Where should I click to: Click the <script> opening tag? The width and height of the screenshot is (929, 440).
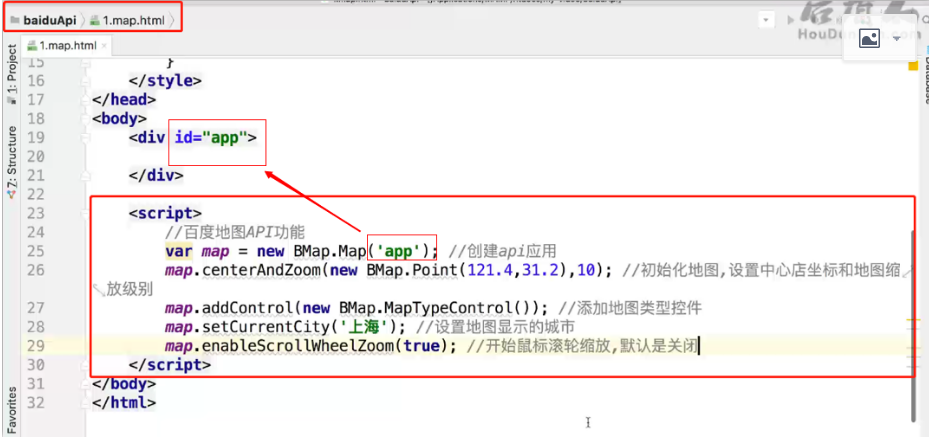(165, 213)
